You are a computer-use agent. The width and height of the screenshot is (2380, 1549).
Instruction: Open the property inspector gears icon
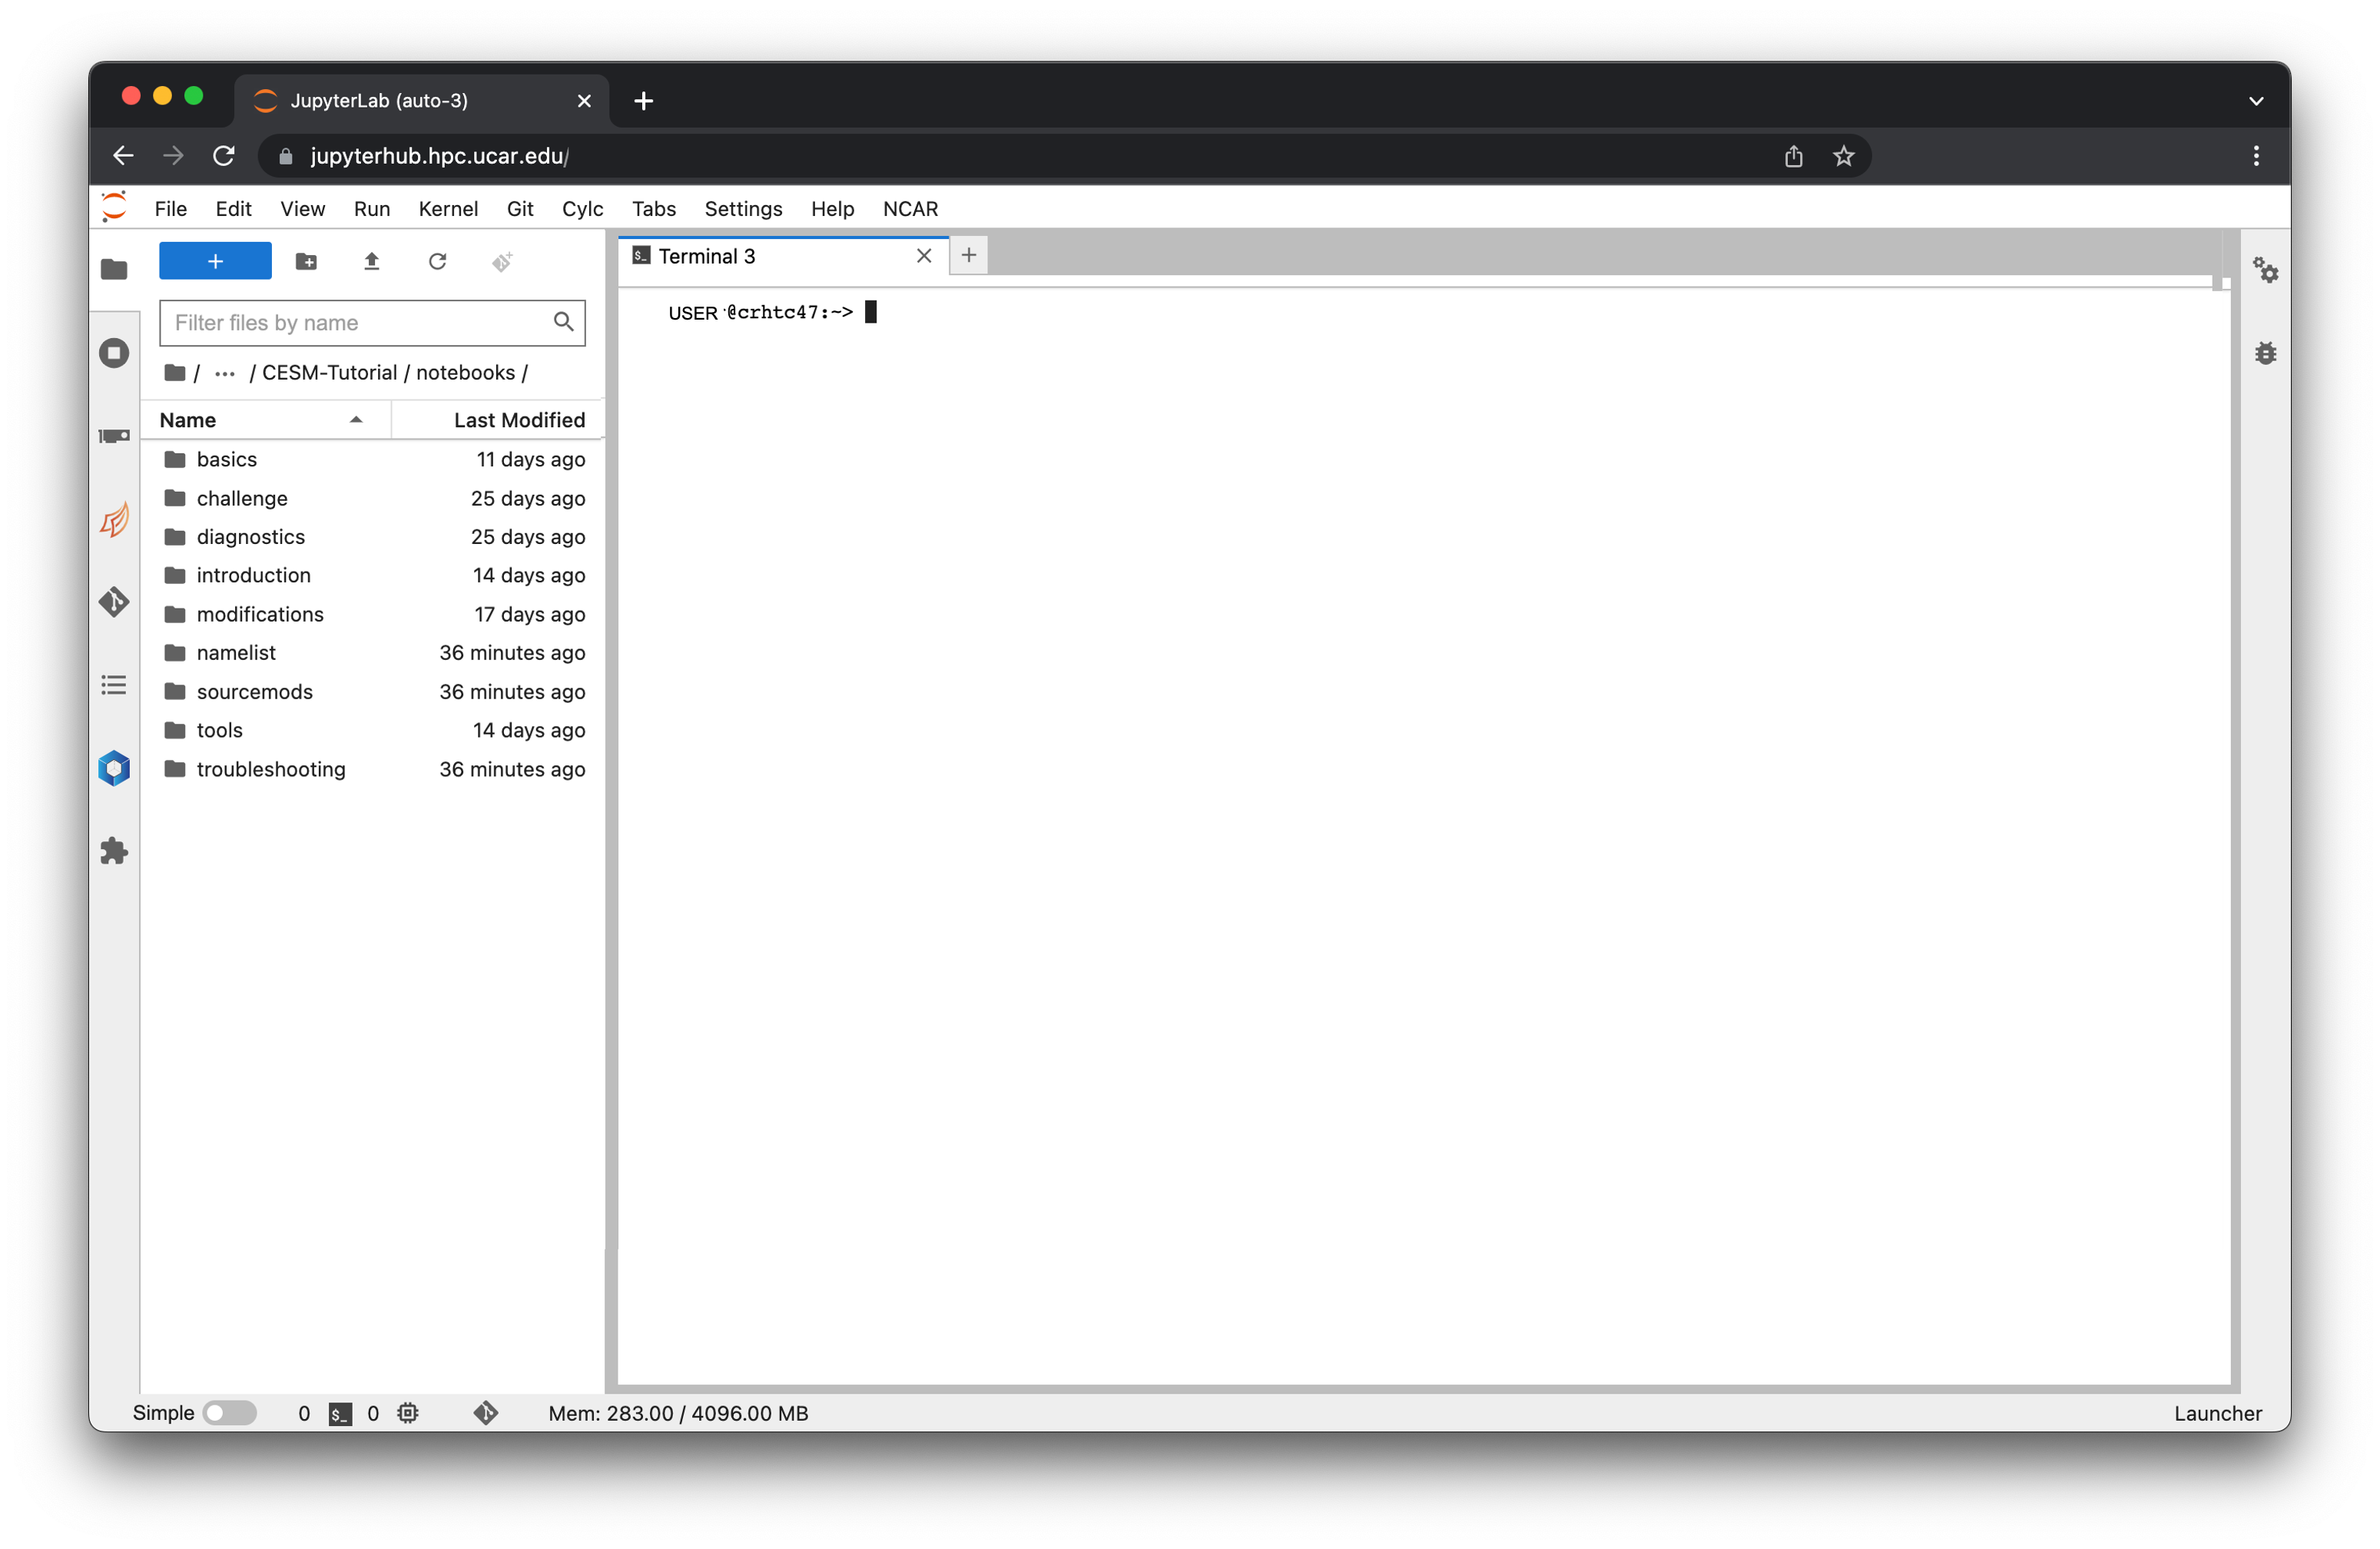coord(2265,270)
